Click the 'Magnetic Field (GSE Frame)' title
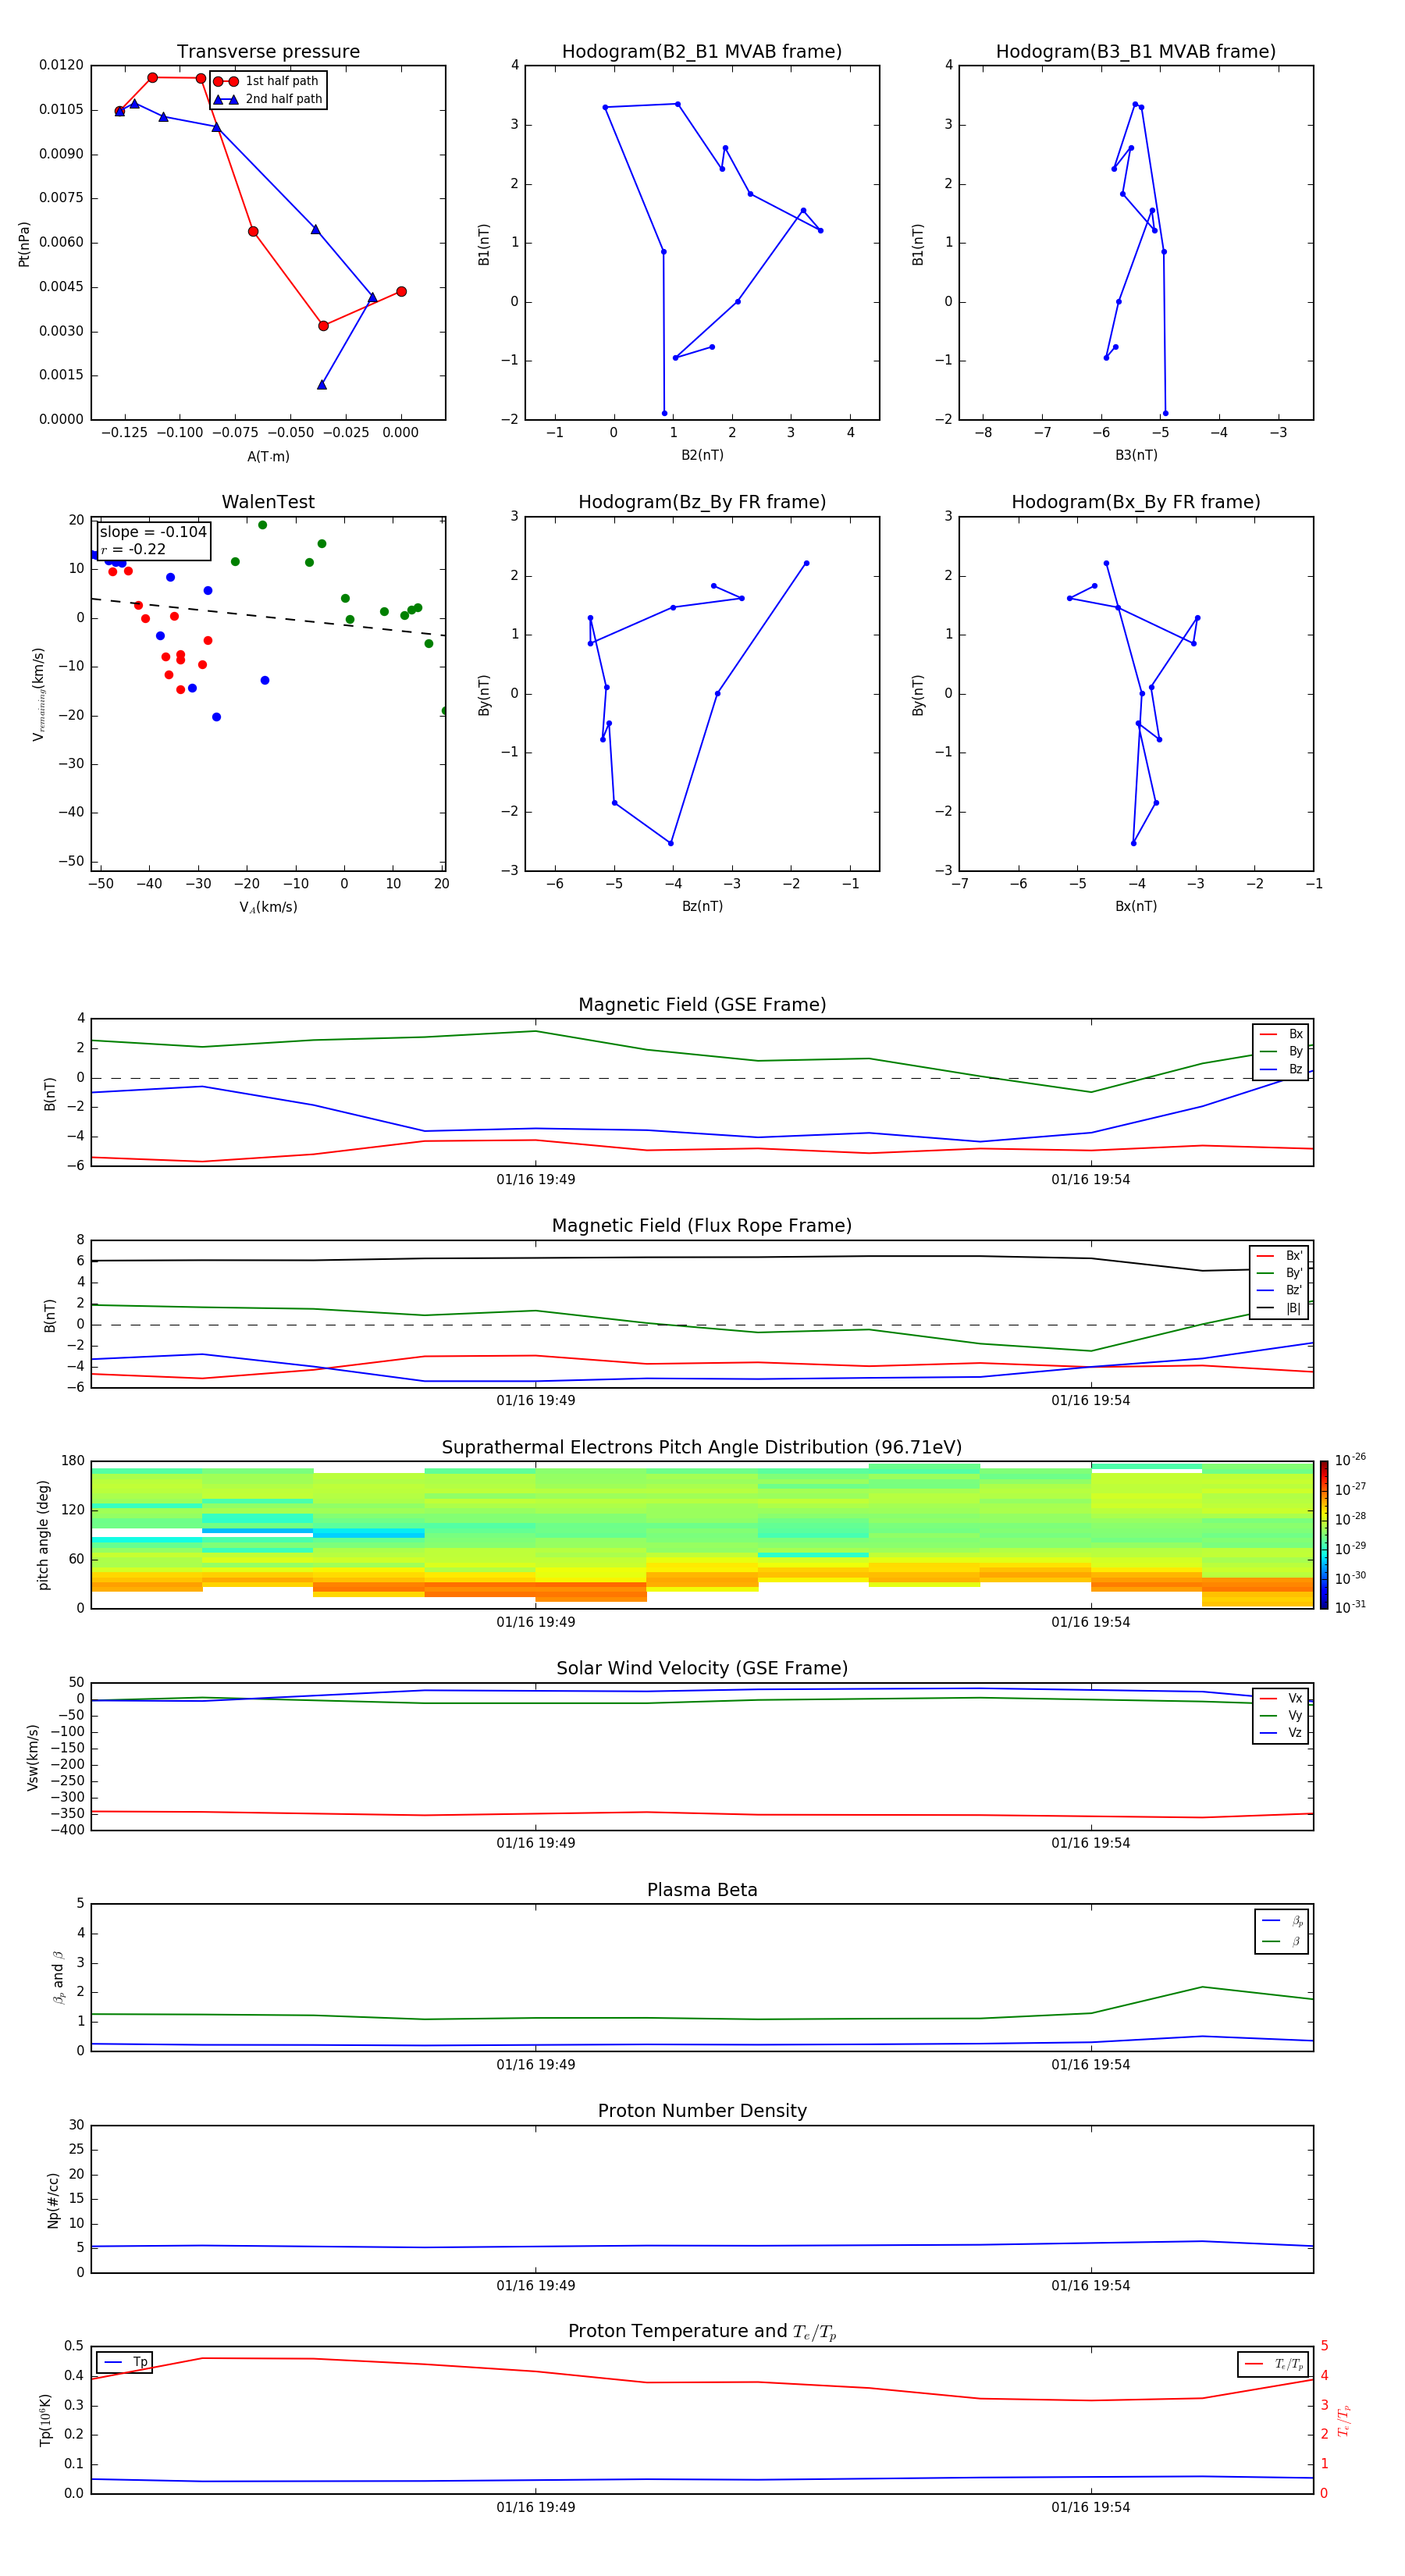Image resolution: width=1405 pixels, height=2576 pixels. tap(702, 1005)
